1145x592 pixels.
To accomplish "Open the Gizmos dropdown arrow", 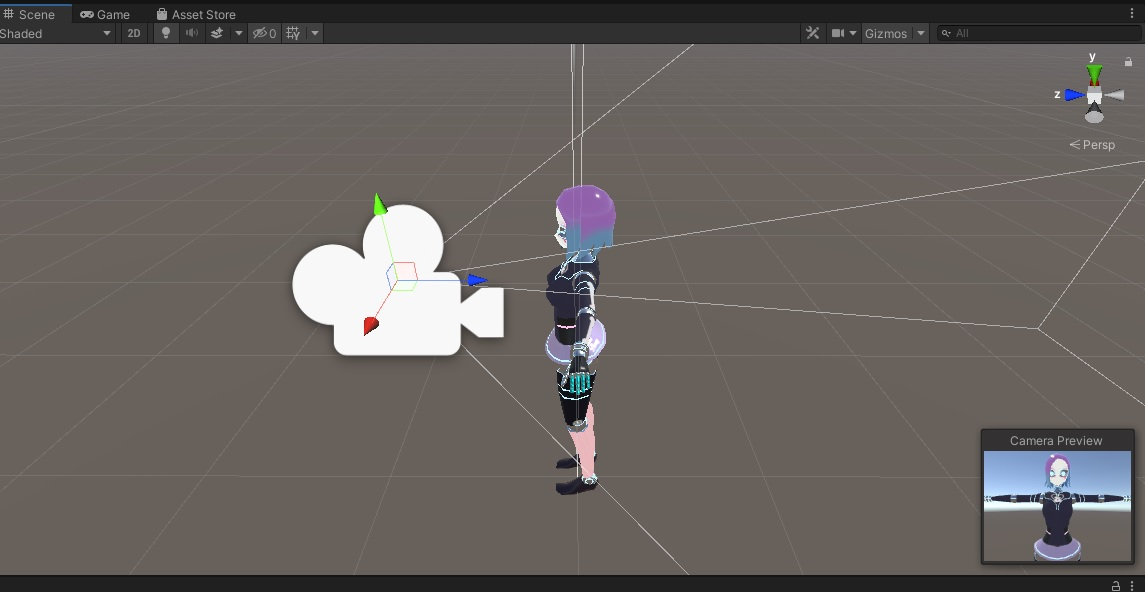I will pos(921,33).
